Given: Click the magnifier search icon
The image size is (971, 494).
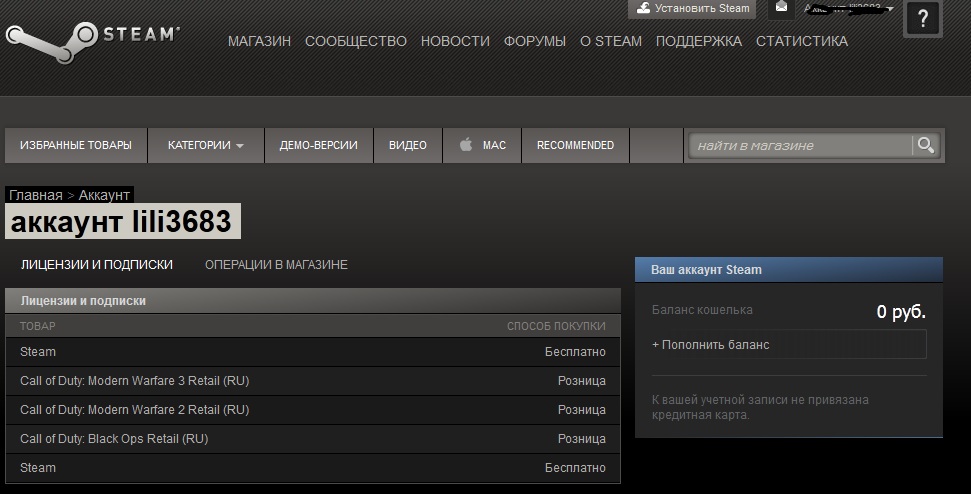Looking at the screenshot, I should (926, 145).
